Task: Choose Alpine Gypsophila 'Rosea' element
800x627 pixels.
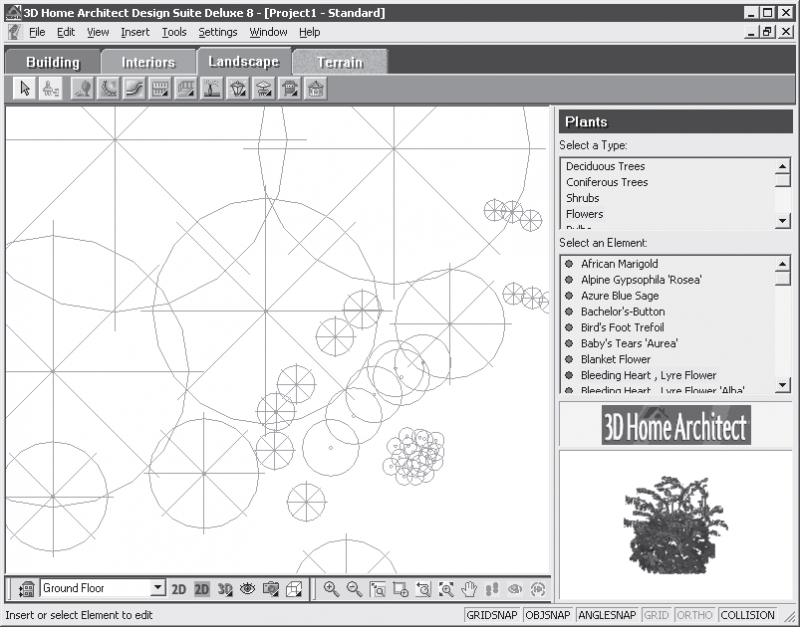Action: pyautogui.click(x=641, y=280)
